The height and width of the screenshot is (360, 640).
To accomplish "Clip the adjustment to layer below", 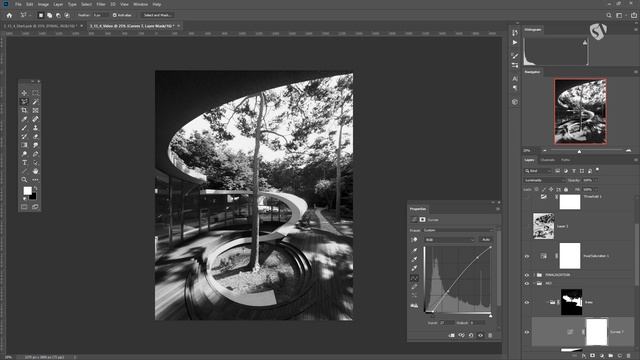I will tap(451, 335).
